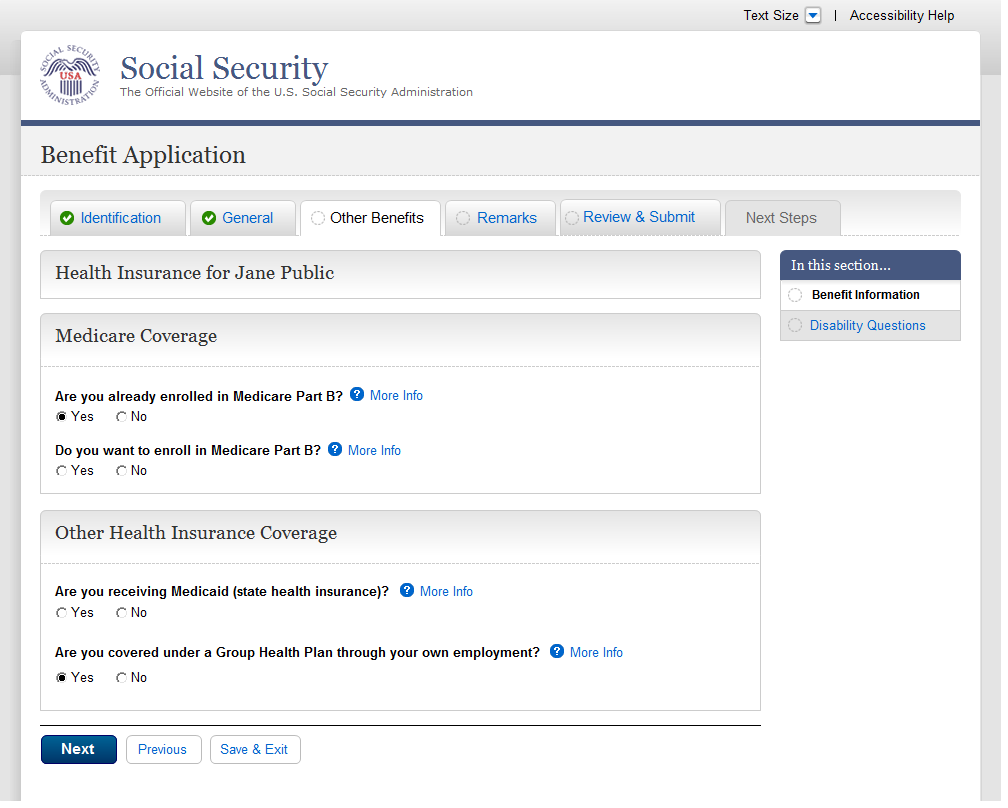Screen dimensions: 1008x808
Task: Open the Text Size dropdown arrow
Action: click(813, 15)
